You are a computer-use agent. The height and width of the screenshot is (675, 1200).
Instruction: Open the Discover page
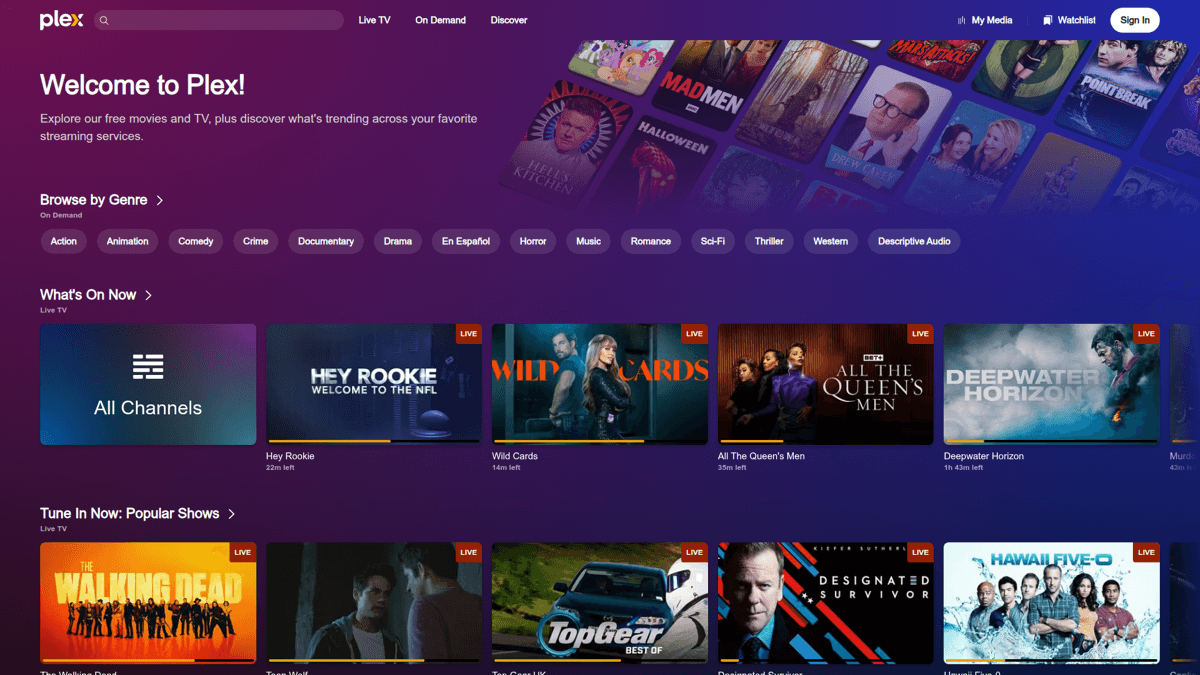click(508, 20)
